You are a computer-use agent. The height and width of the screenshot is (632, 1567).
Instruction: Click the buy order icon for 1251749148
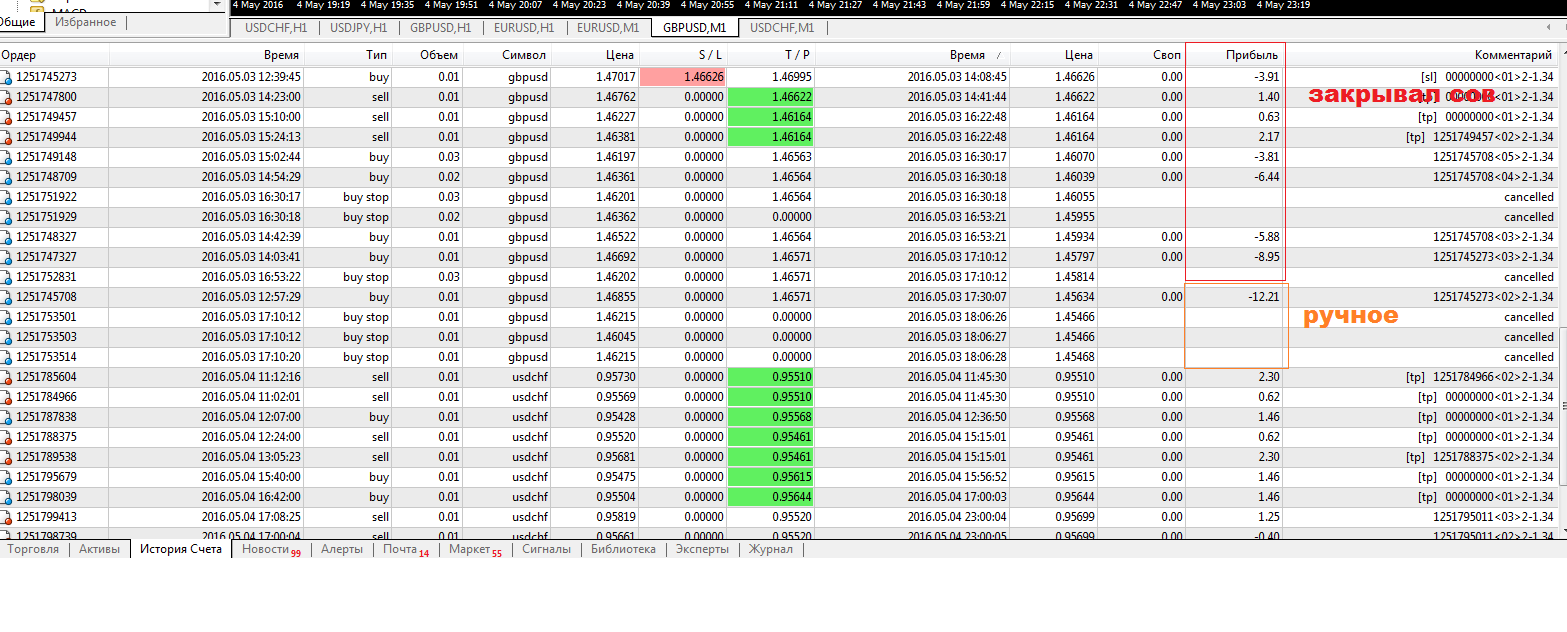pyautogui.click(x=7, y=157)
